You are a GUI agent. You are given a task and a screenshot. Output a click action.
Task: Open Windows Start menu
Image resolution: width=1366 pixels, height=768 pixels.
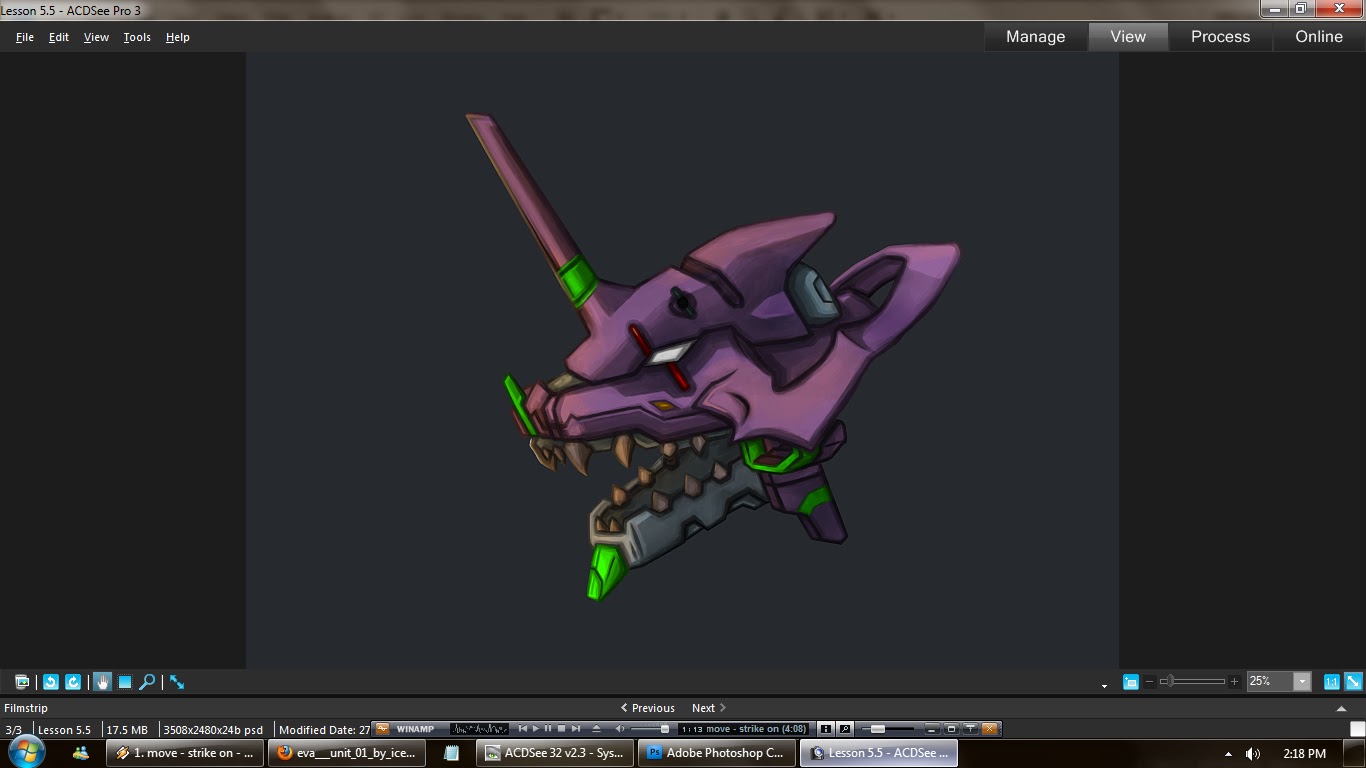pyautogui.click(x=26, y=753)
